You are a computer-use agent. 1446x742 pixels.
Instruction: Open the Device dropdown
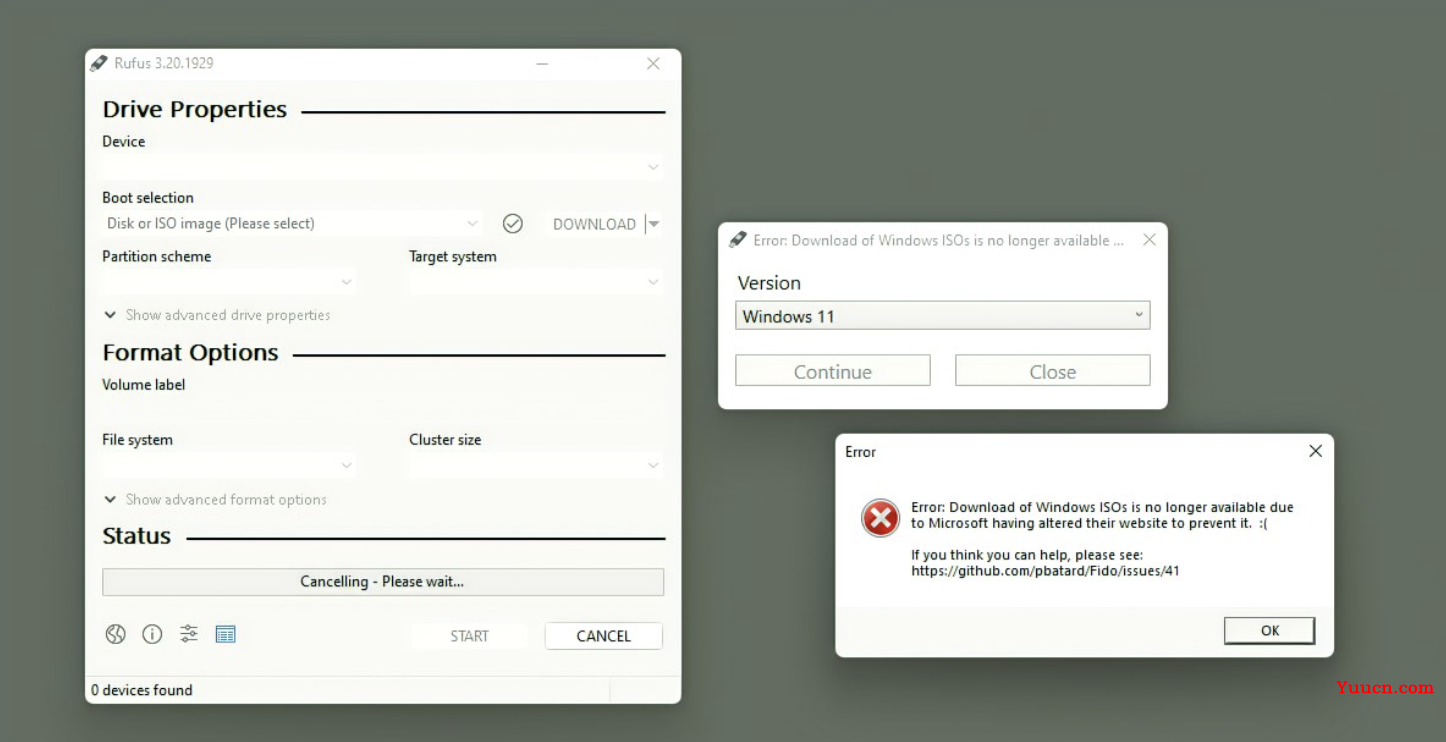pyautogui.click(x=383, y=167)
